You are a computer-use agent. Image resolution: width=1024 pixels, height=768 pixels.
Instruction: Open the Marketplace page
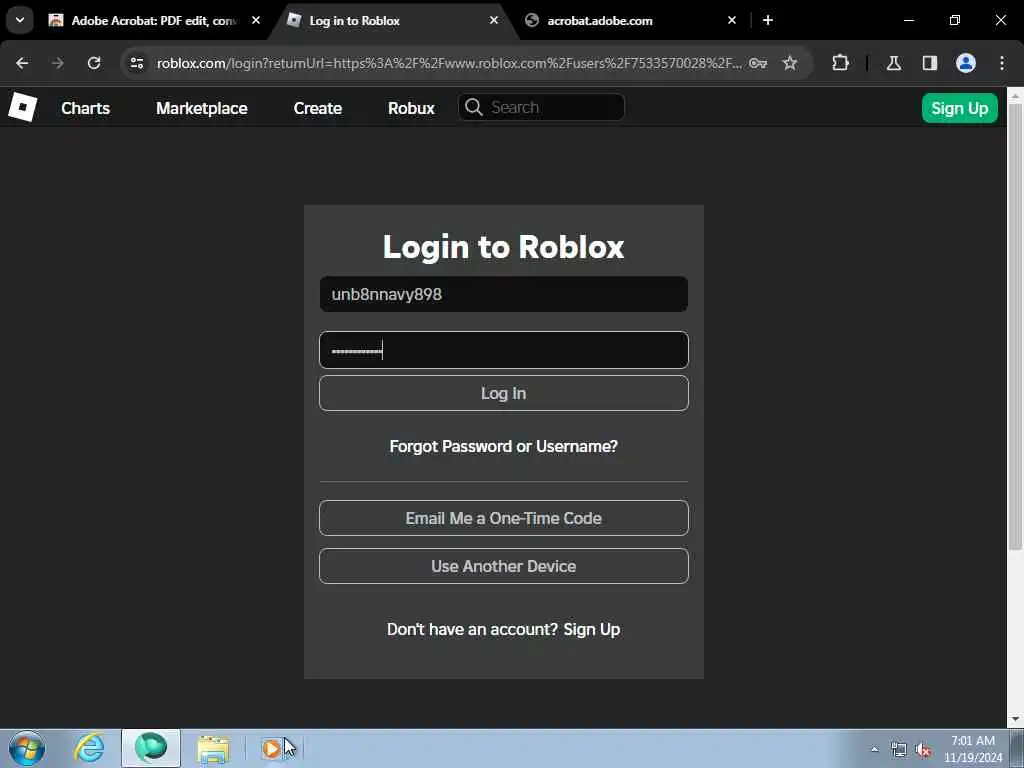click(x=201, y=108)
